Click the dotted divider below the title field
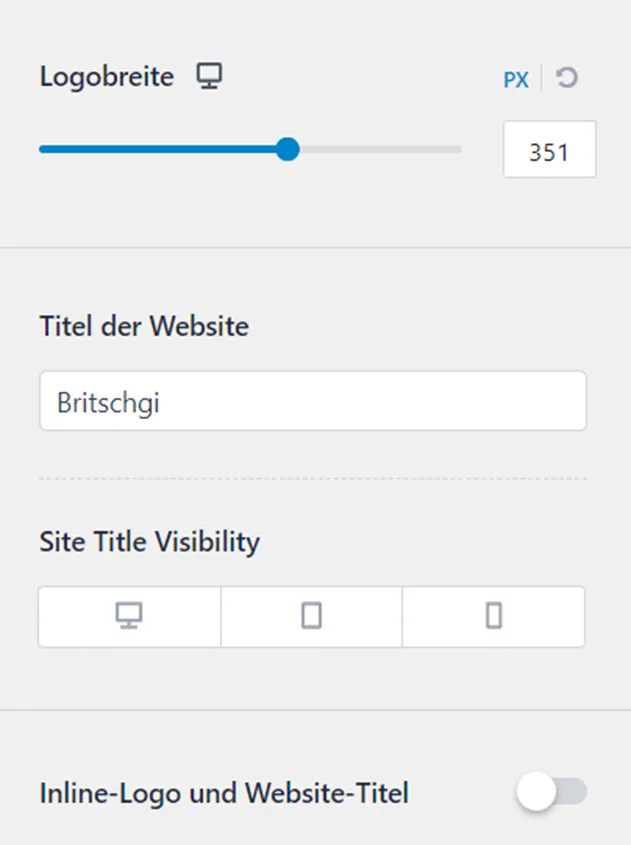Screen dimensions: 631x845 pyautogui.click(x=313, y=478)
